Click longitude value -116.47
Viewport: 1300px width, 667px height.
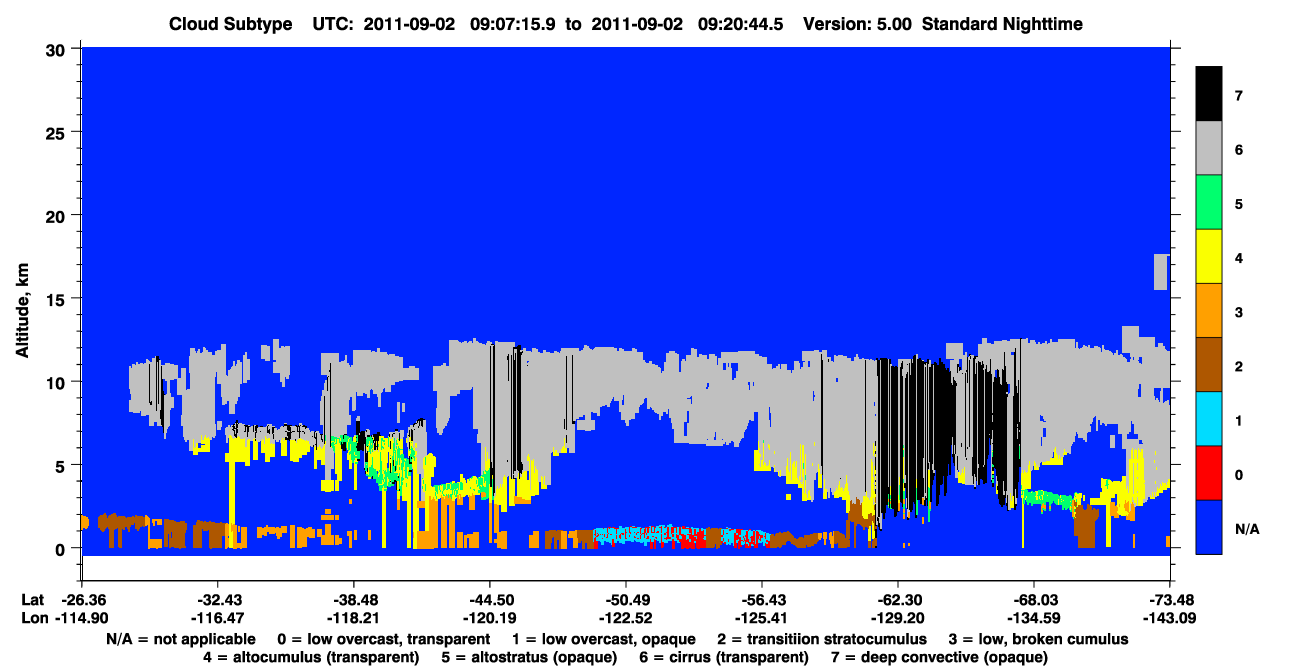pos(216,617)
